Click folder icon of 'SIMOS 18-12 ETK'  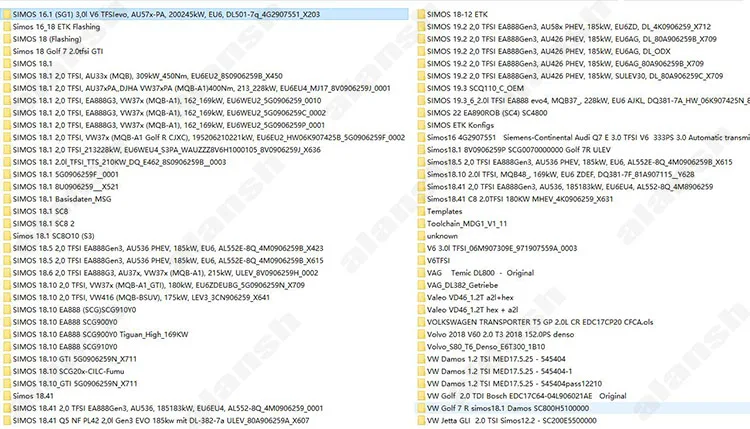tap(421, 14)
